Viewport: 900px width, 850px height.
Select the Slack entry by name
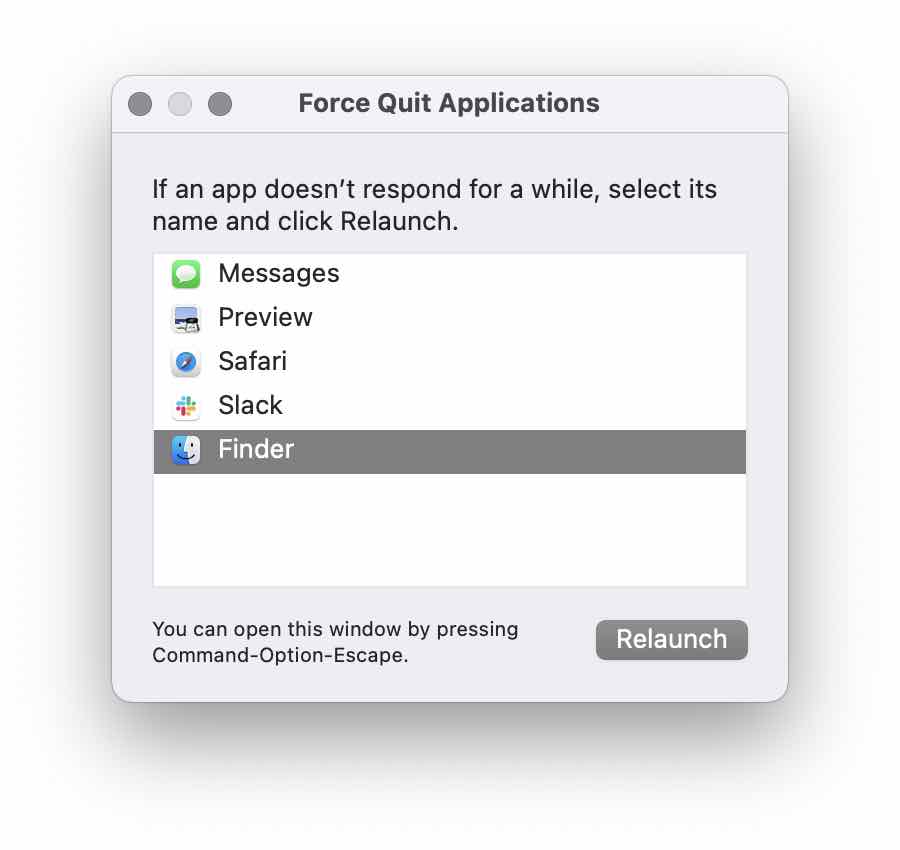tap(250, 406)
